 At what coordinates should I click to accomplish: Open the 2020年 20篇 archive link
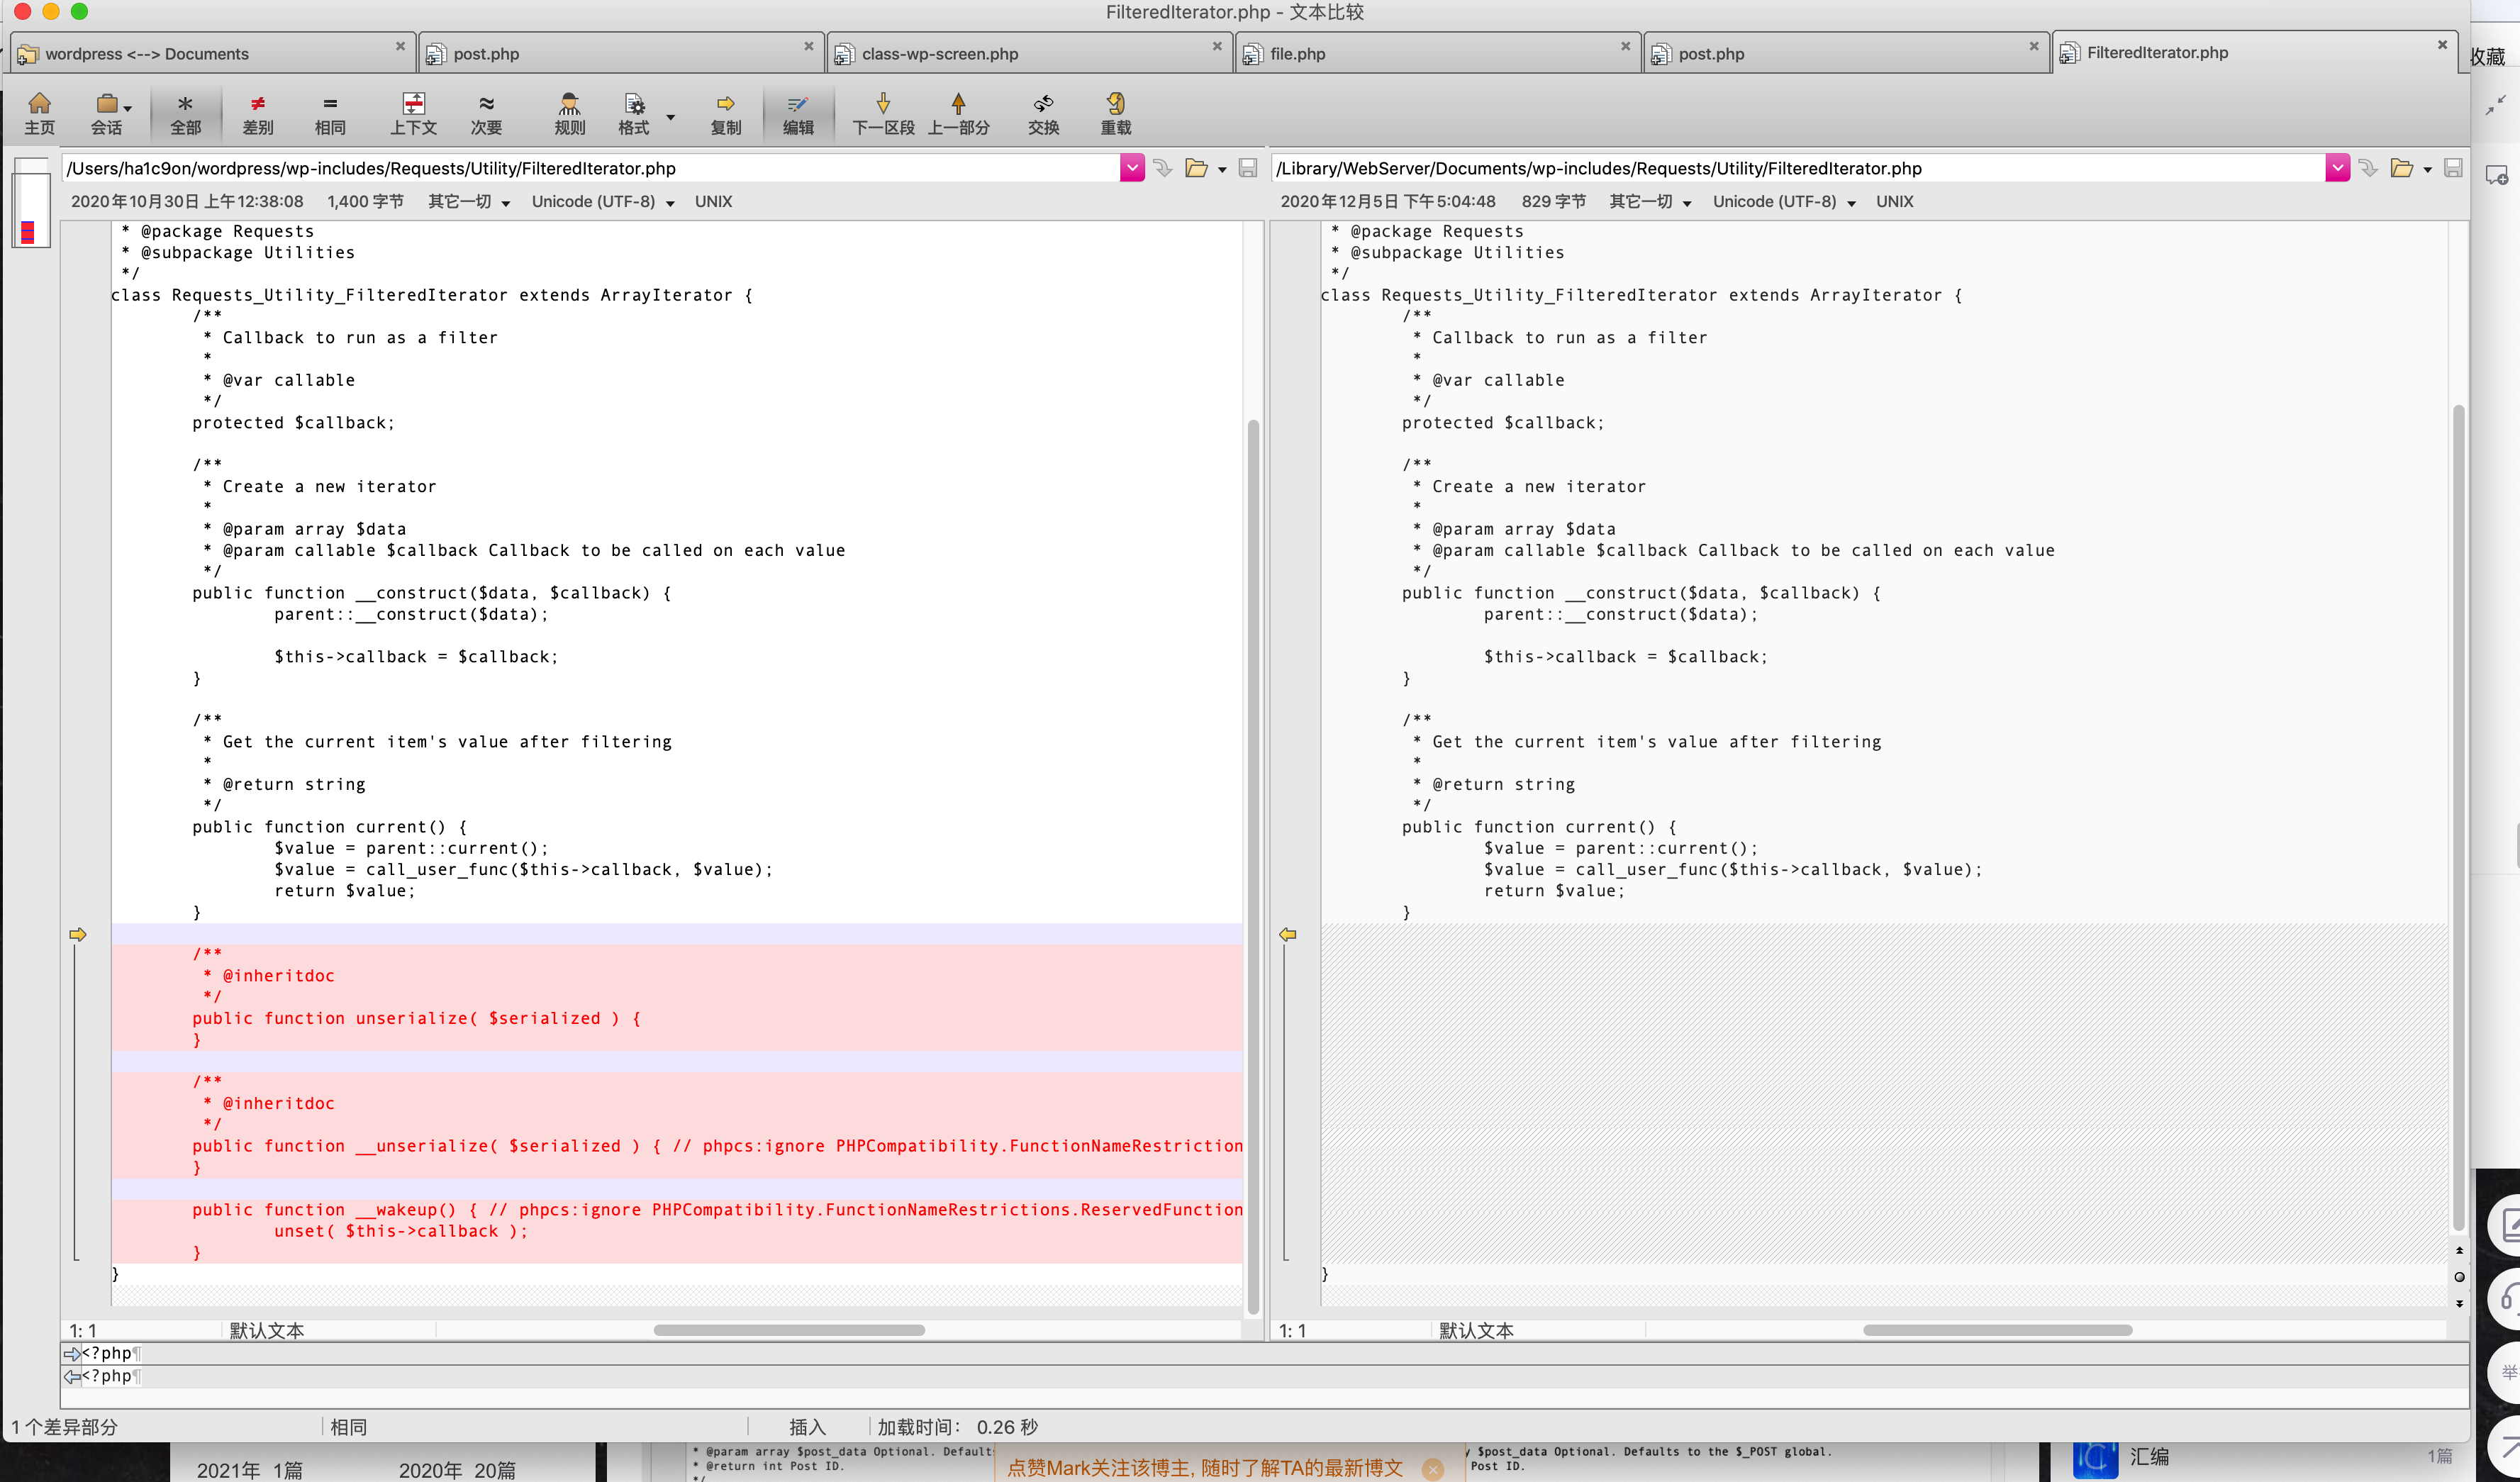click(457, 1470)
